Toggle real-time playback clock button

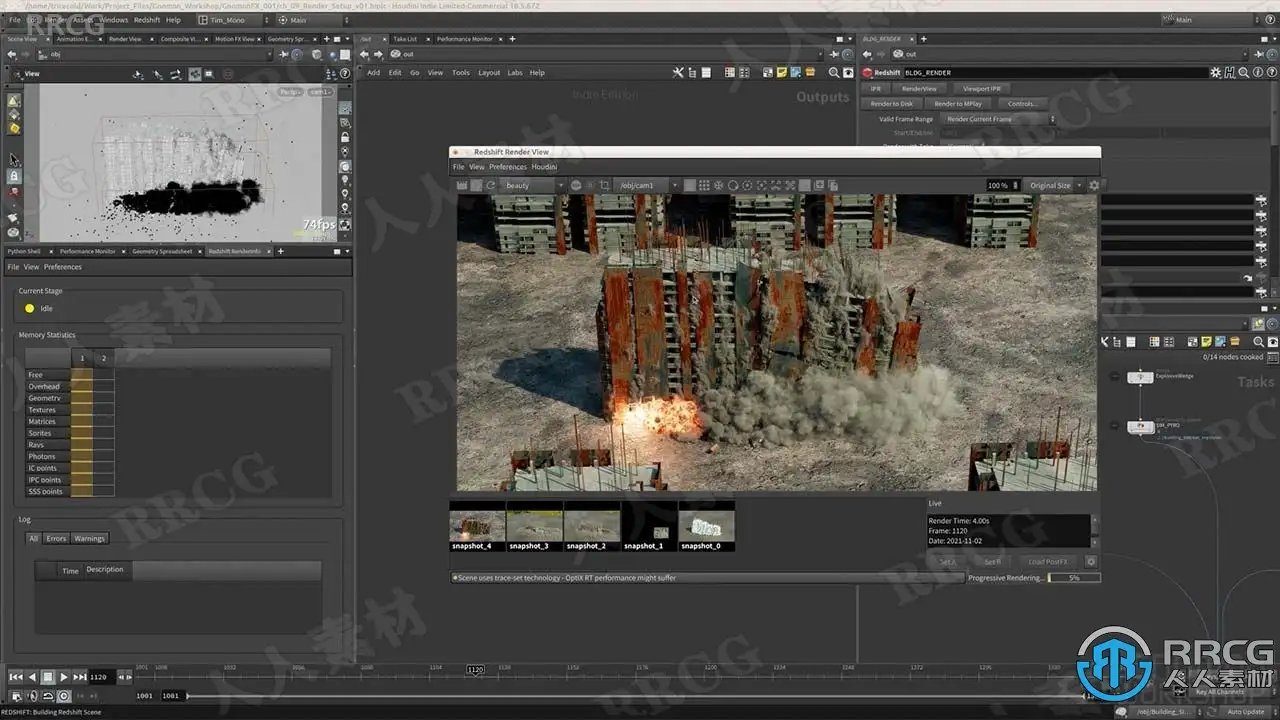click(64, 696)
